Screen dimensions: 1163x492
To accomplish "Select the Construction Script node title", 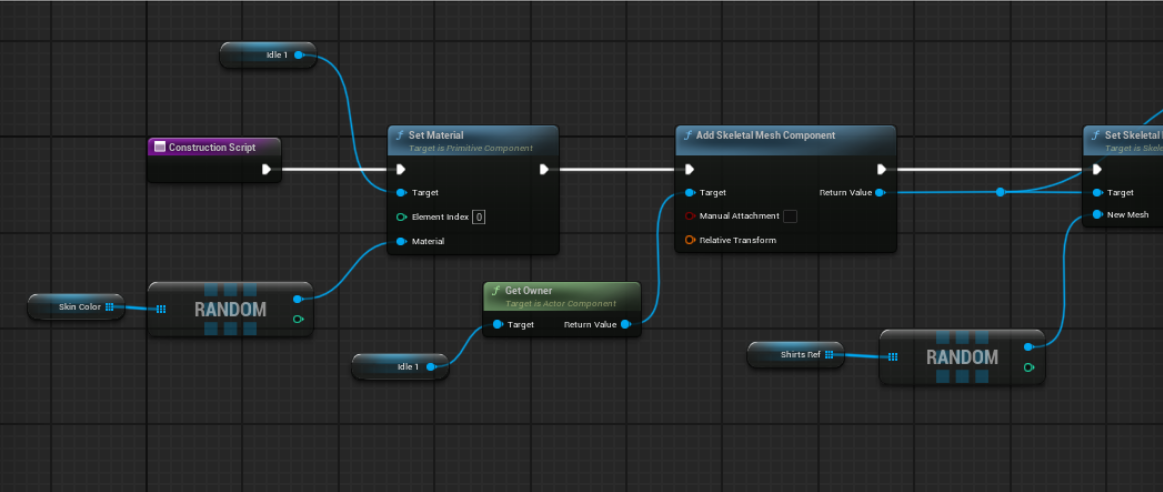I will (x=212, y=147).
